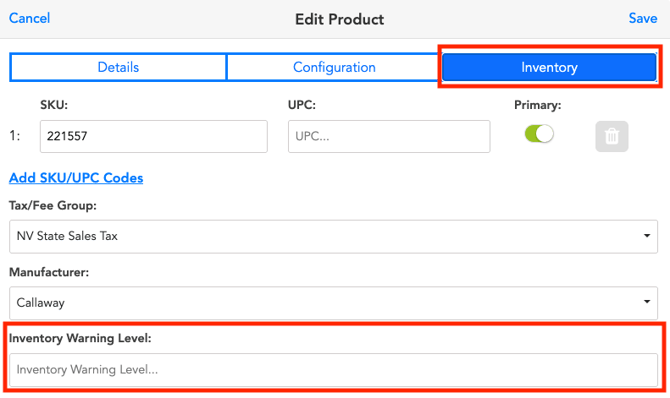Switch to the Configuration tab

334,67
